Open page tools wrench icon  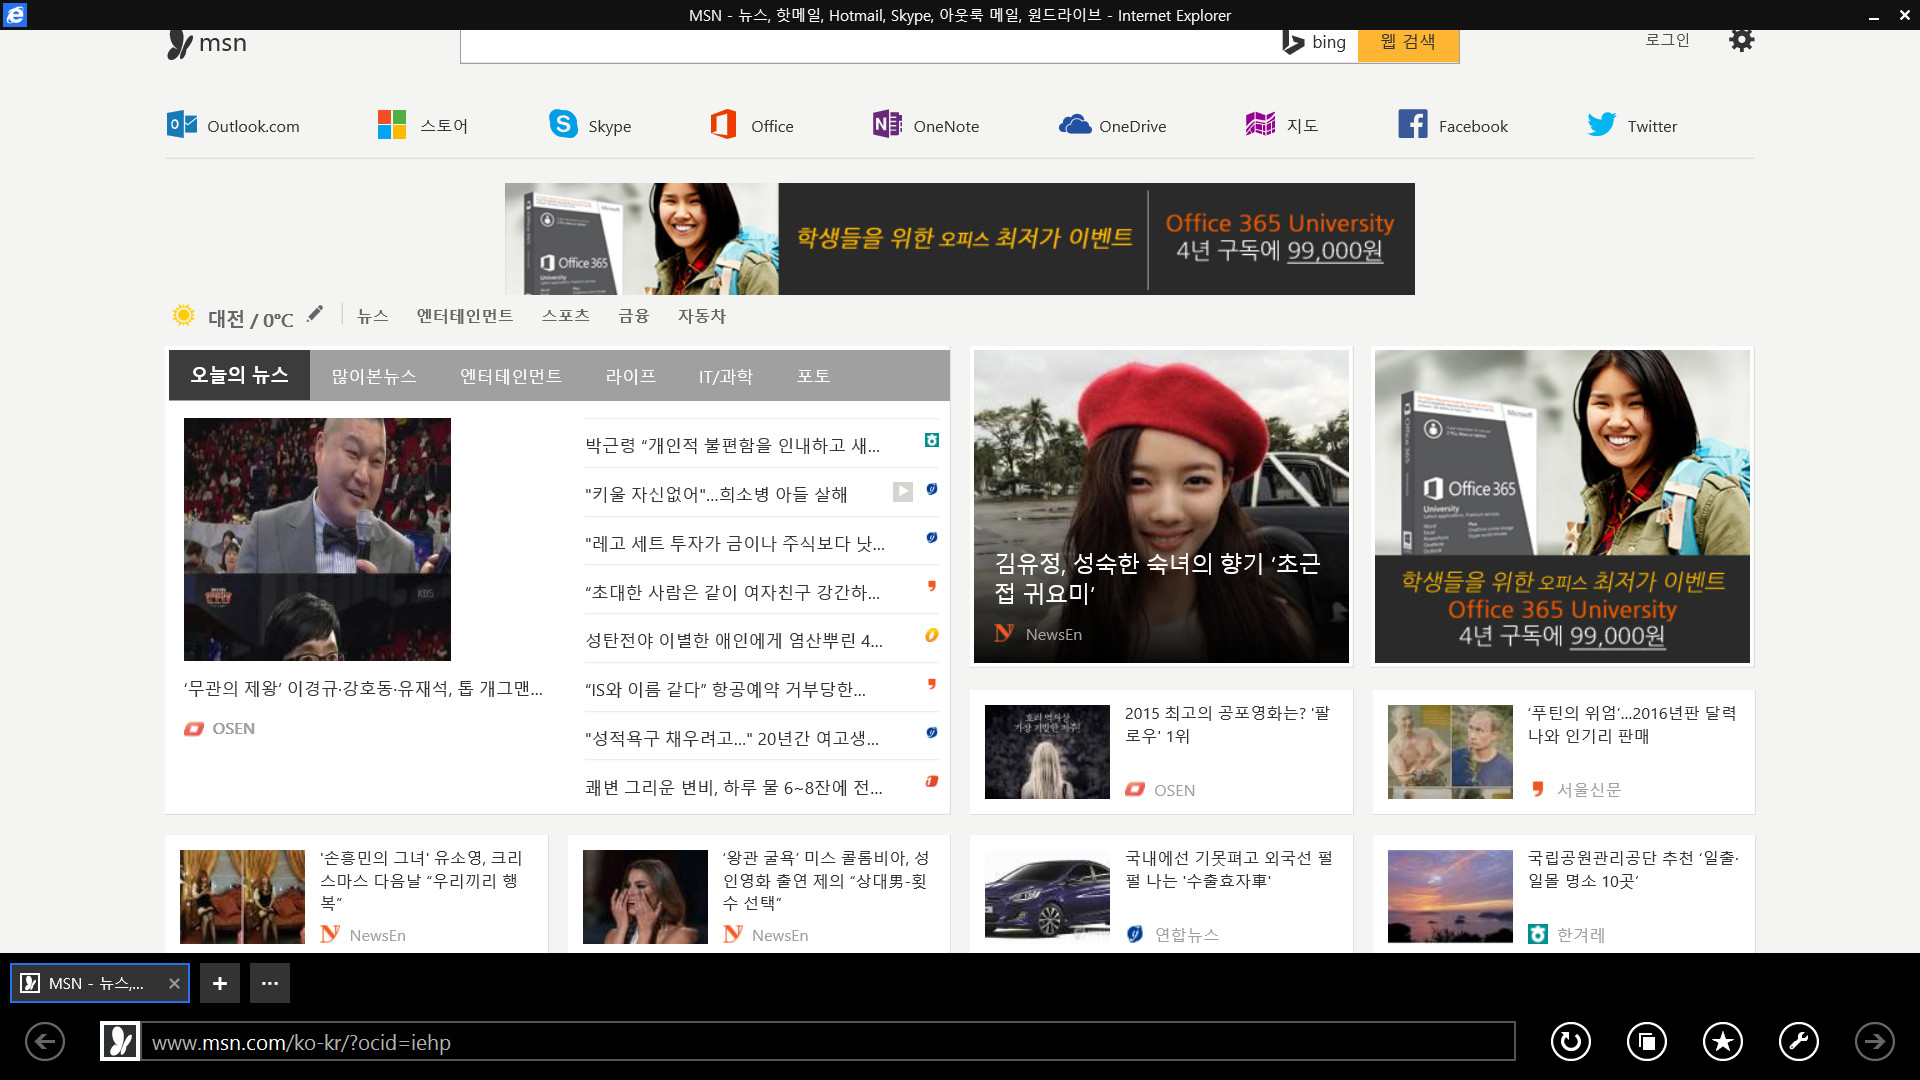(1799, 1041)
